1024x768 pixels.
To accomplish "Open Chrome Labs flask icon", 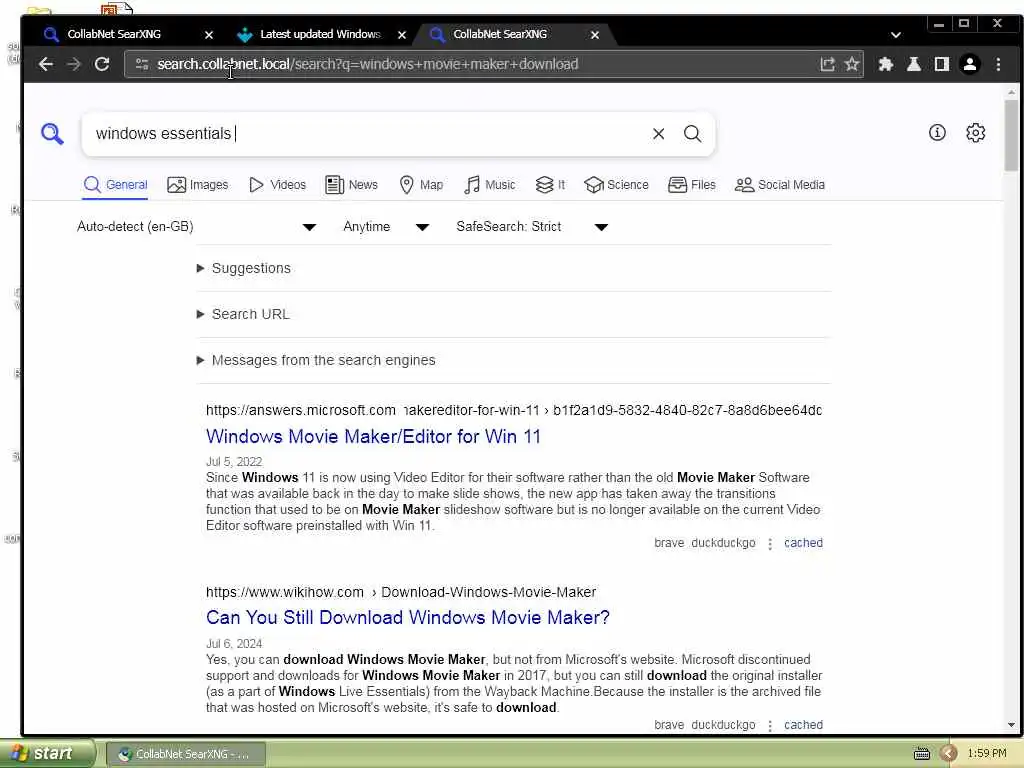I will click(x=914, y=64).
